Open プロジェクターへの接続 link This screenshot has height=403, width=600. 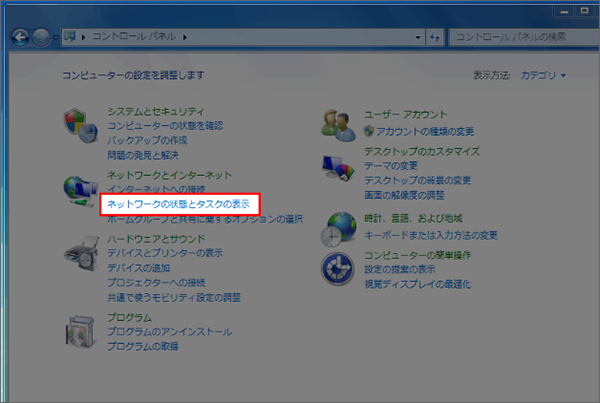156,282
